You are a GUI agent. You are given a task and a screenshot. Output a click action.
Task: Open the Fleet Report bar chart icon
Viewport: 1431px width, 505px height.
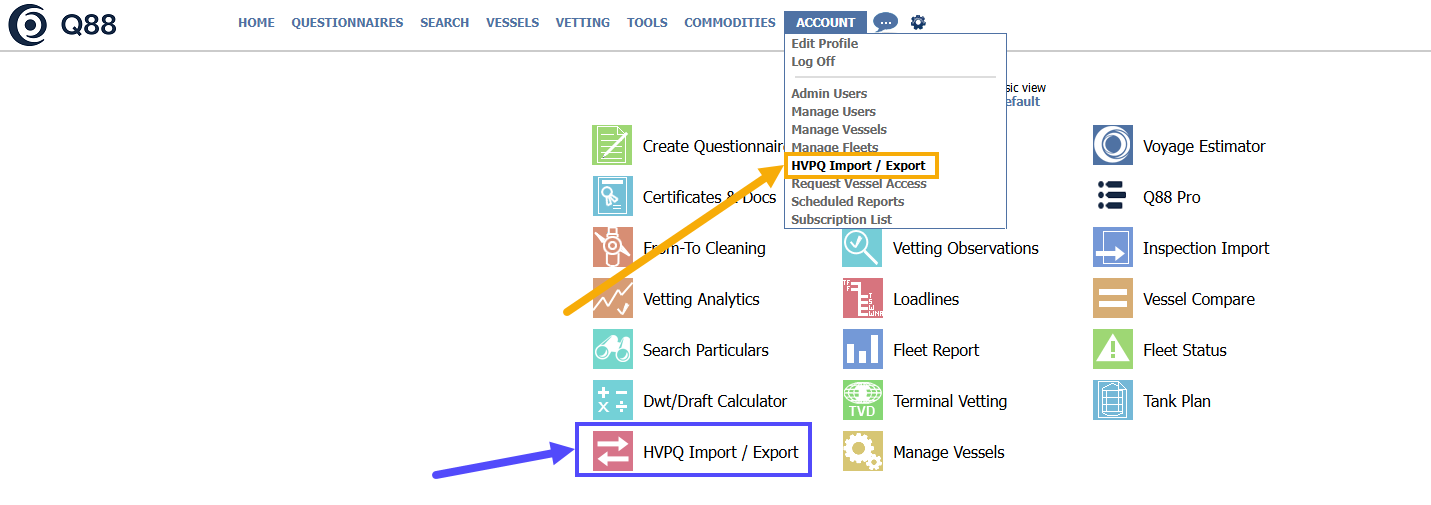[x=862, y=350]
